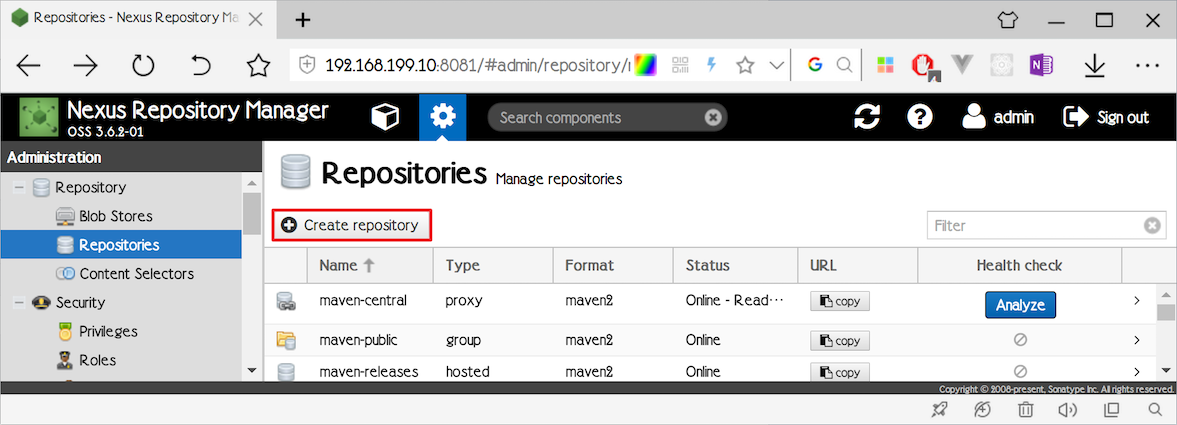The image size is (1177, 425).
Task: Open the Administration gear icon
Action: click(443, 117)
